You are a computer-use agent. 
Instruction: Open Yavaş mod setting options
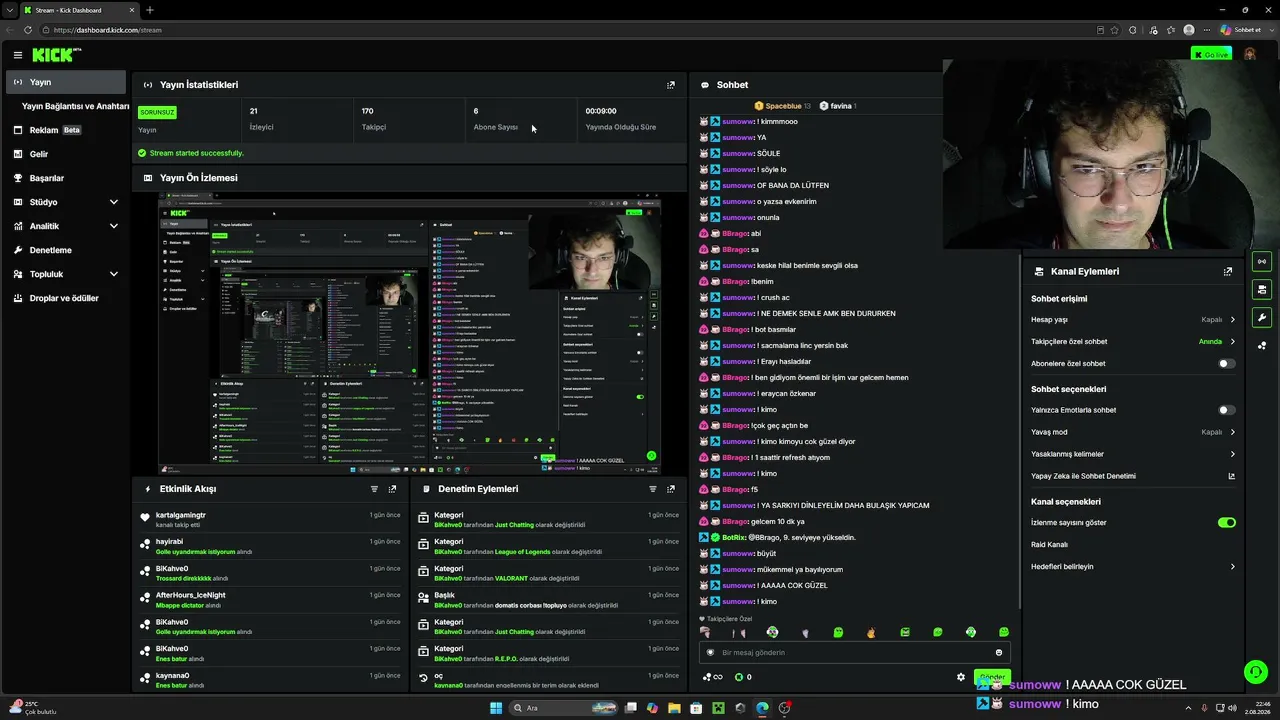pos(1133,432)
